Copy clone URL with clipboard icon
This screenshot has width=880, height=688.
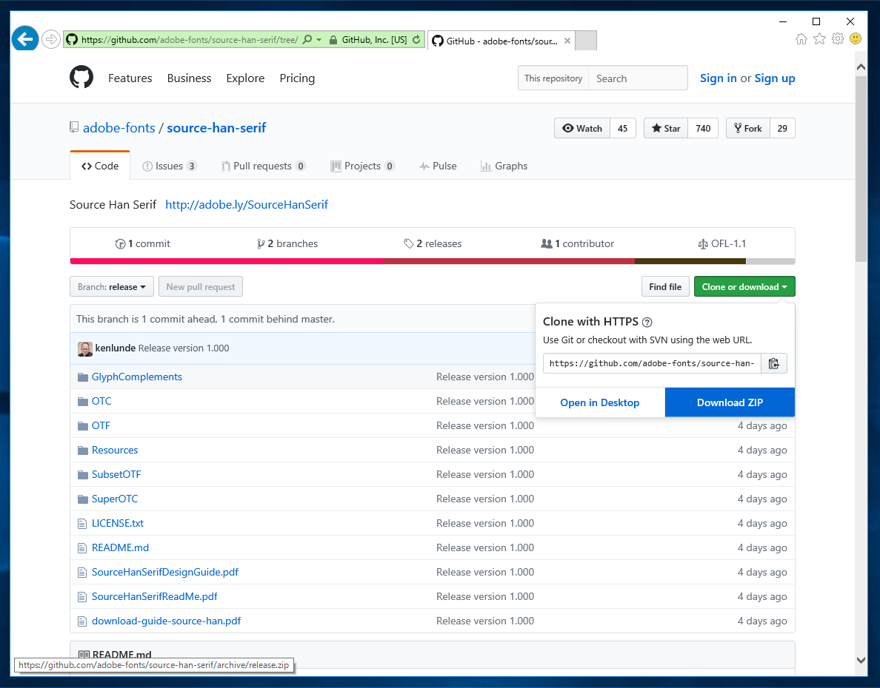(774, 363)
